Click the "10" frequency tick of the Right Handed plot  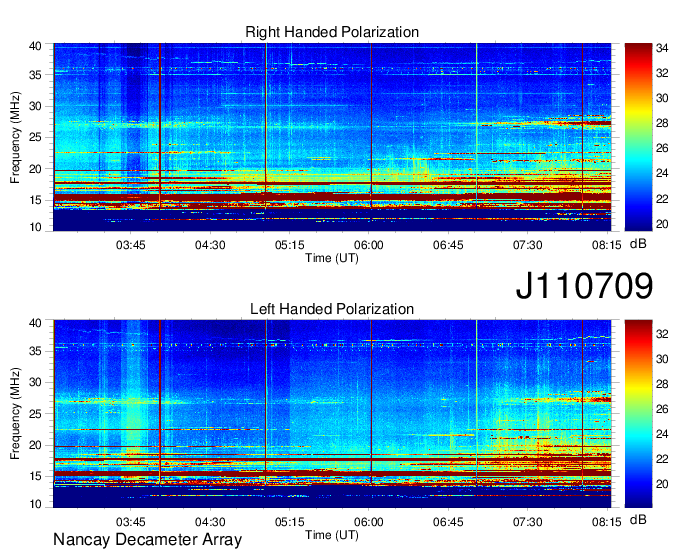(35, 227)
